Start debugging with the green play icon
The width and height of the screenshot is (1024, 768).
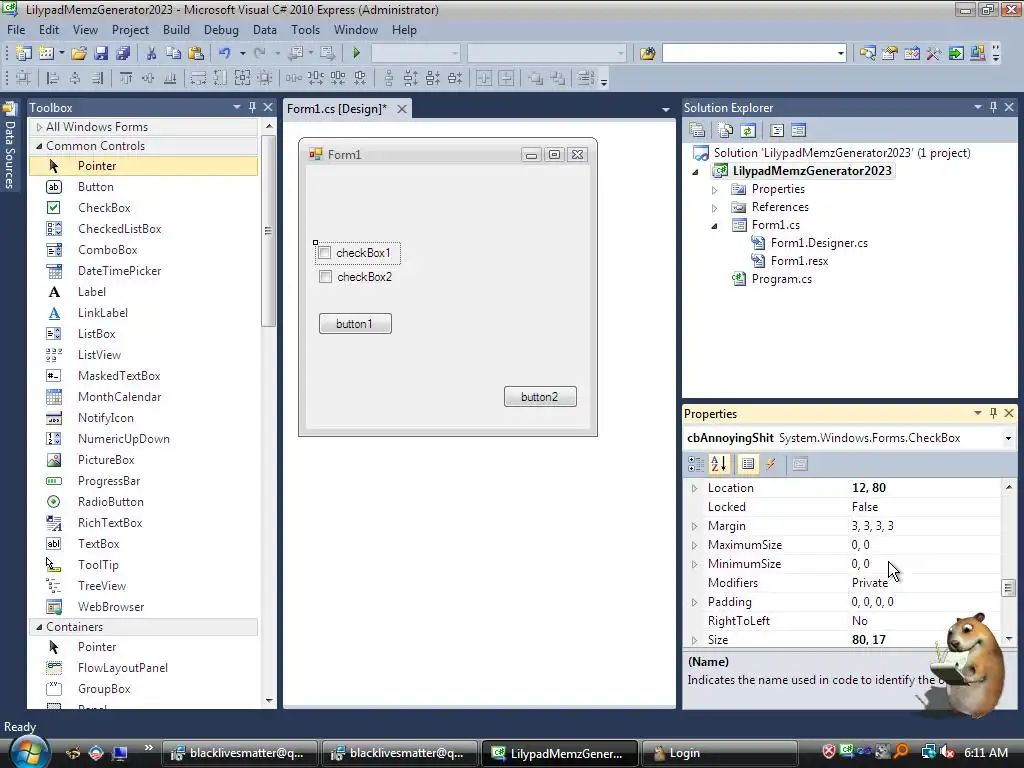click(357, 53)
